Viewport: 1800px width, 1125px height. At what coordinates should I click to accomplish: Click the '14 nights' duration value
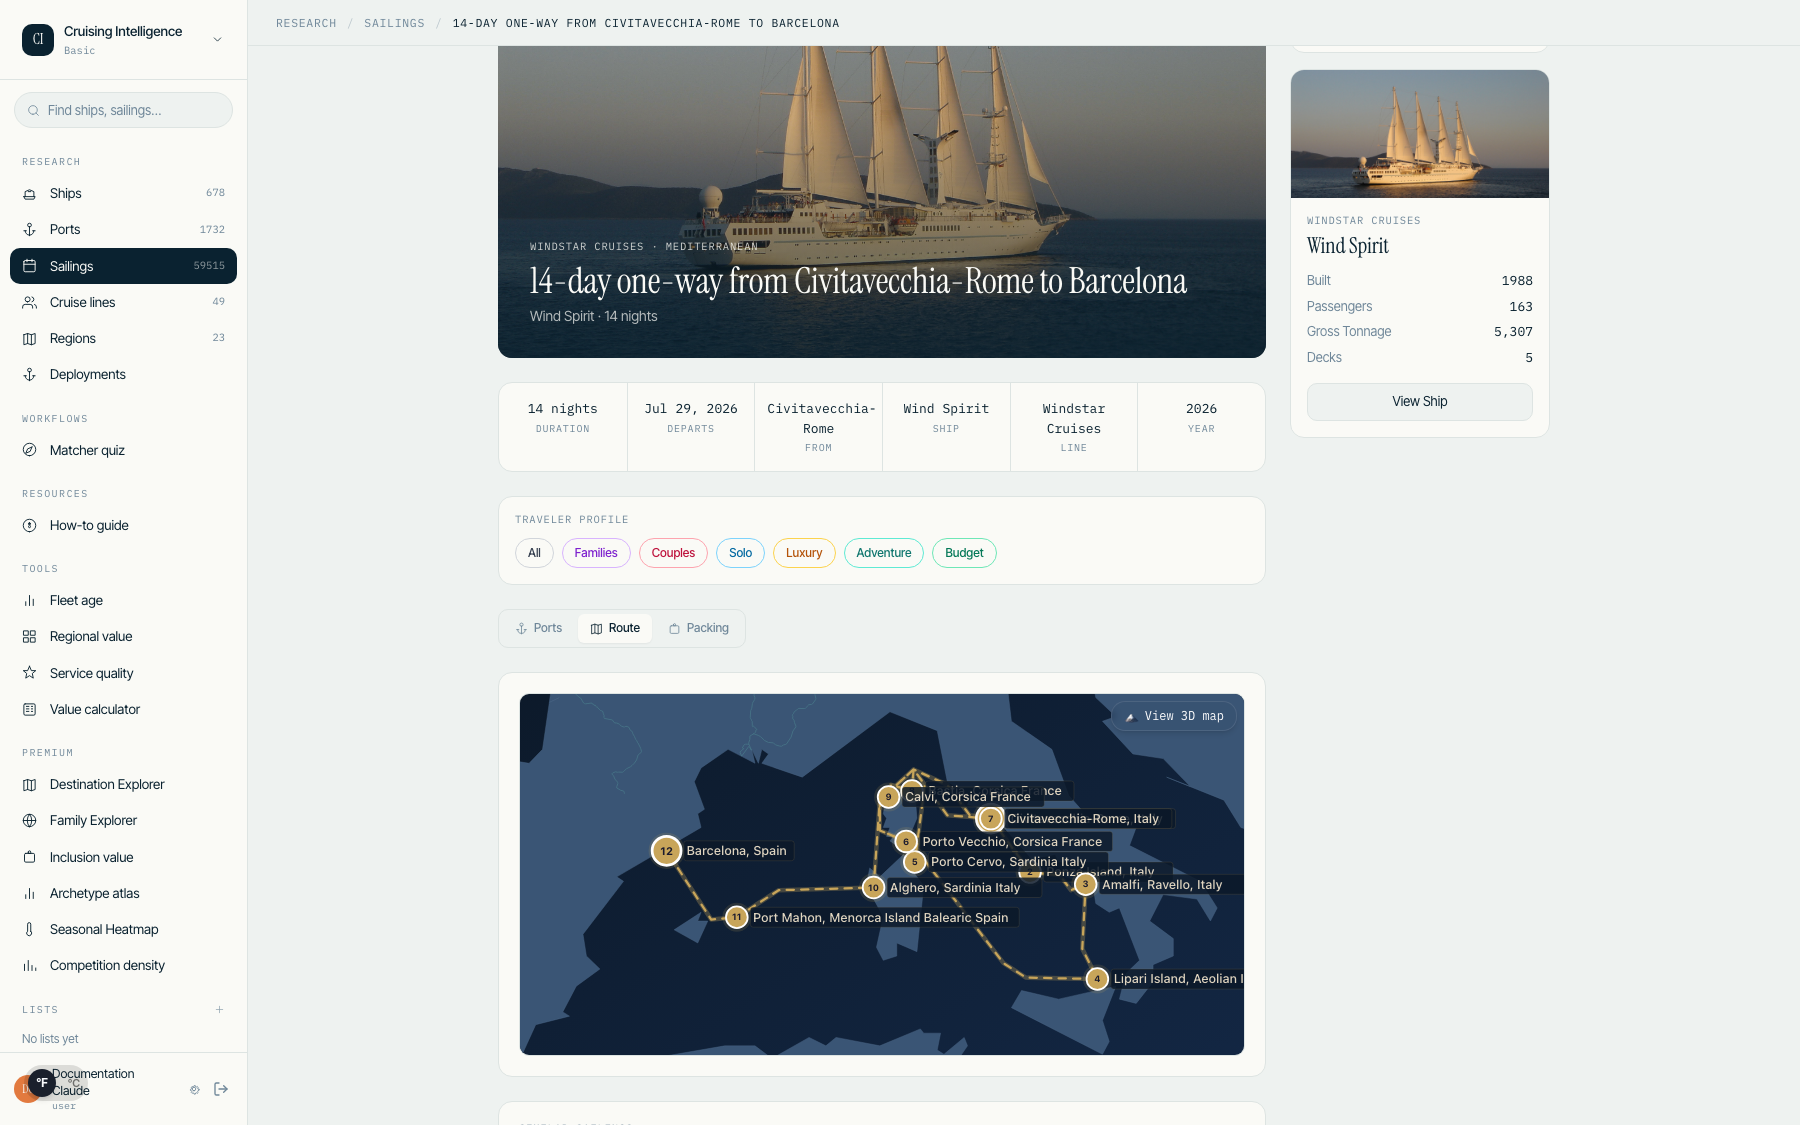(x=563, y=409)
